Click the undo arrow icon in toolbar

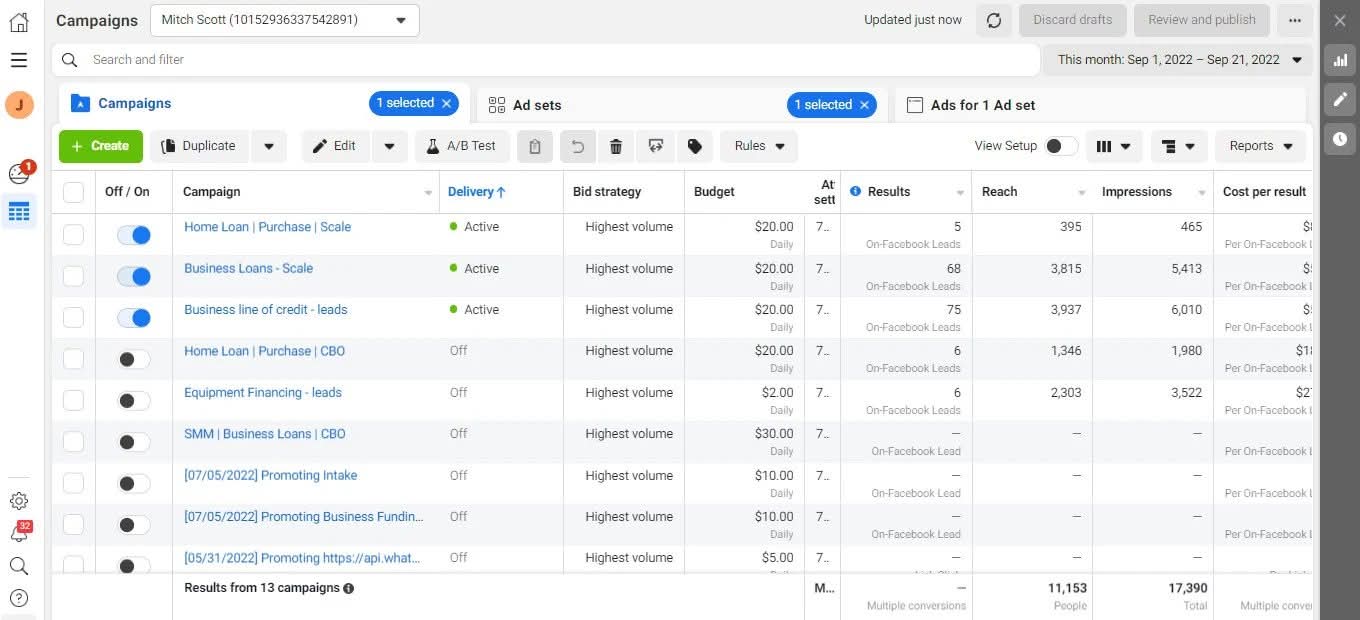pos(577,146)
